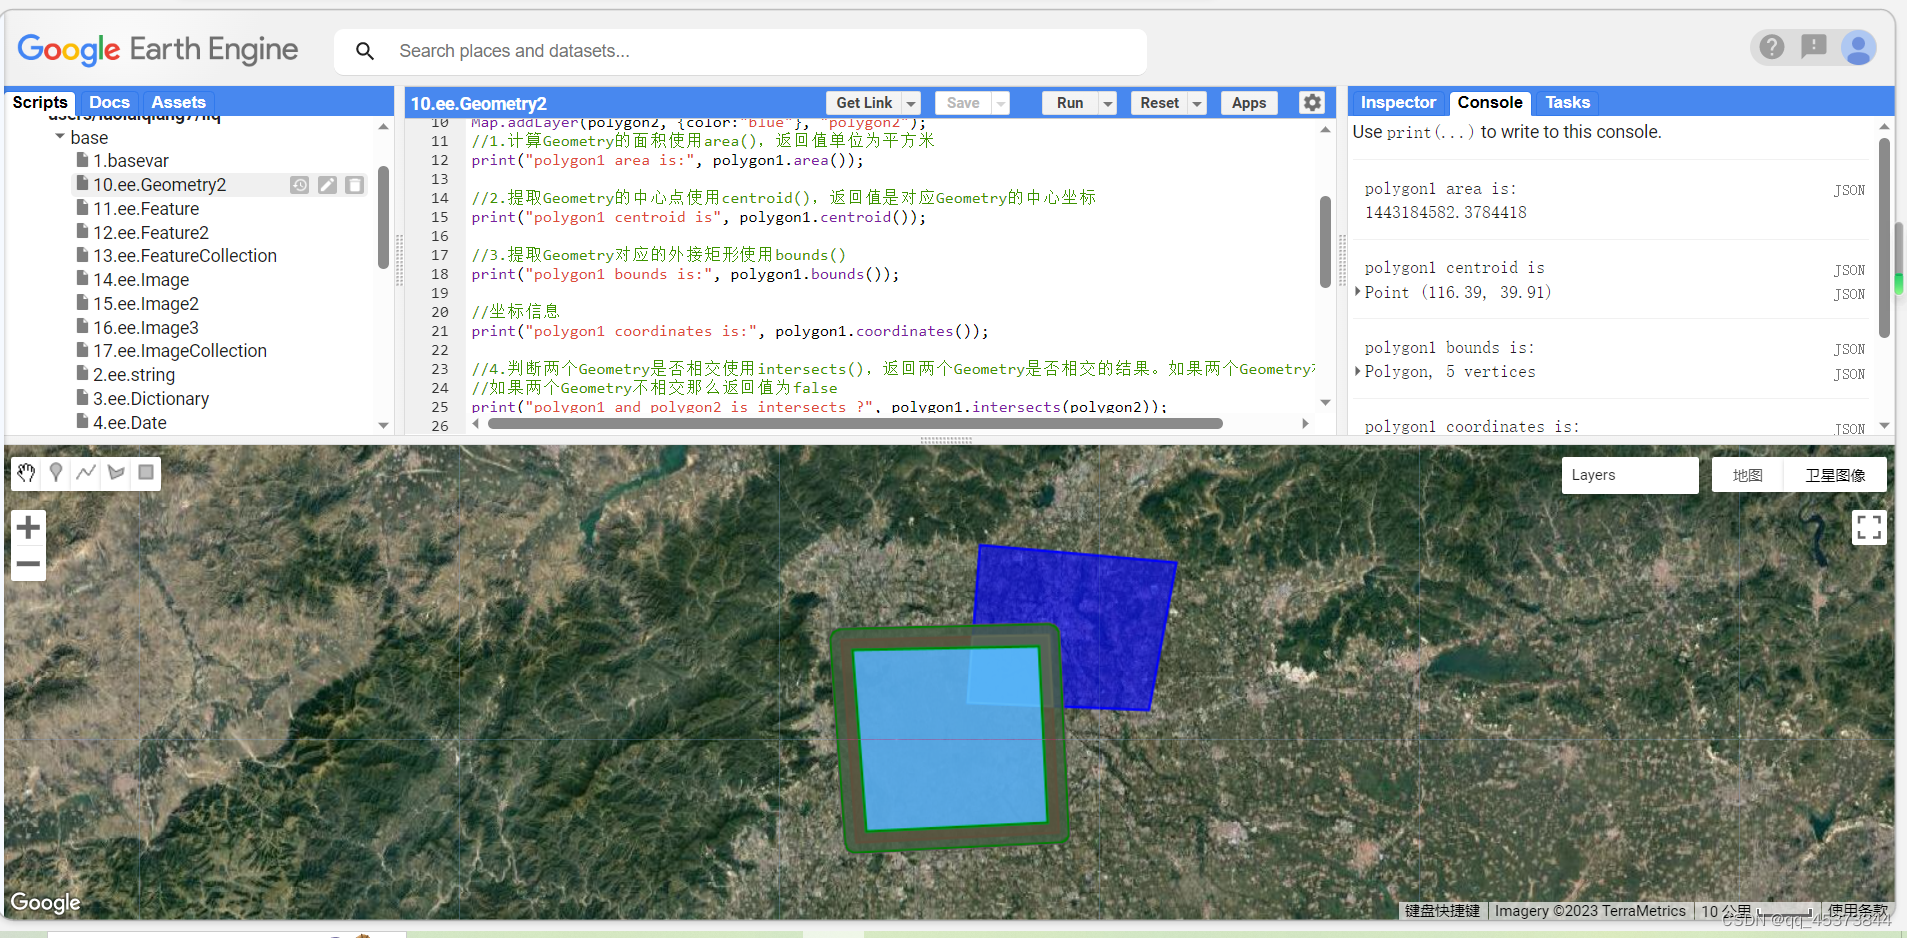Open code editor settings gear
Image resolution: width=1907 pixels, height=938 pixels.
pos(1312,103)
